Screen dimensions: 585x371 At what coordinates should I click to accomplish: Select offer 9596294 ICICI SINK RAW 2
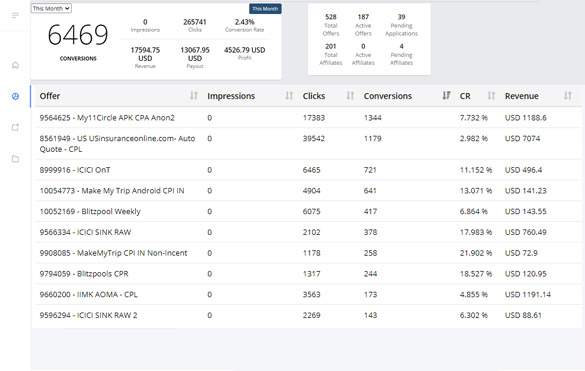88,315
